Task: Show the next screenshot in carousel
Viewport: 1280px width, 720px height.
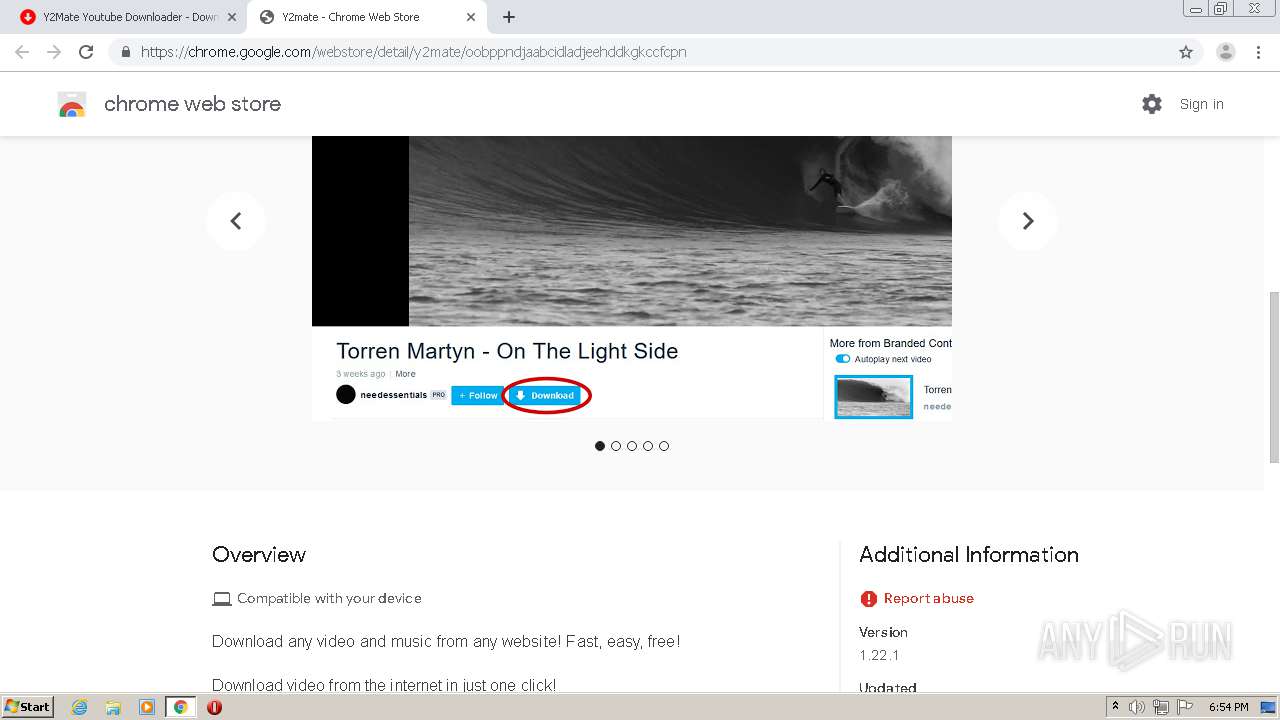Action: [1027, 221]
